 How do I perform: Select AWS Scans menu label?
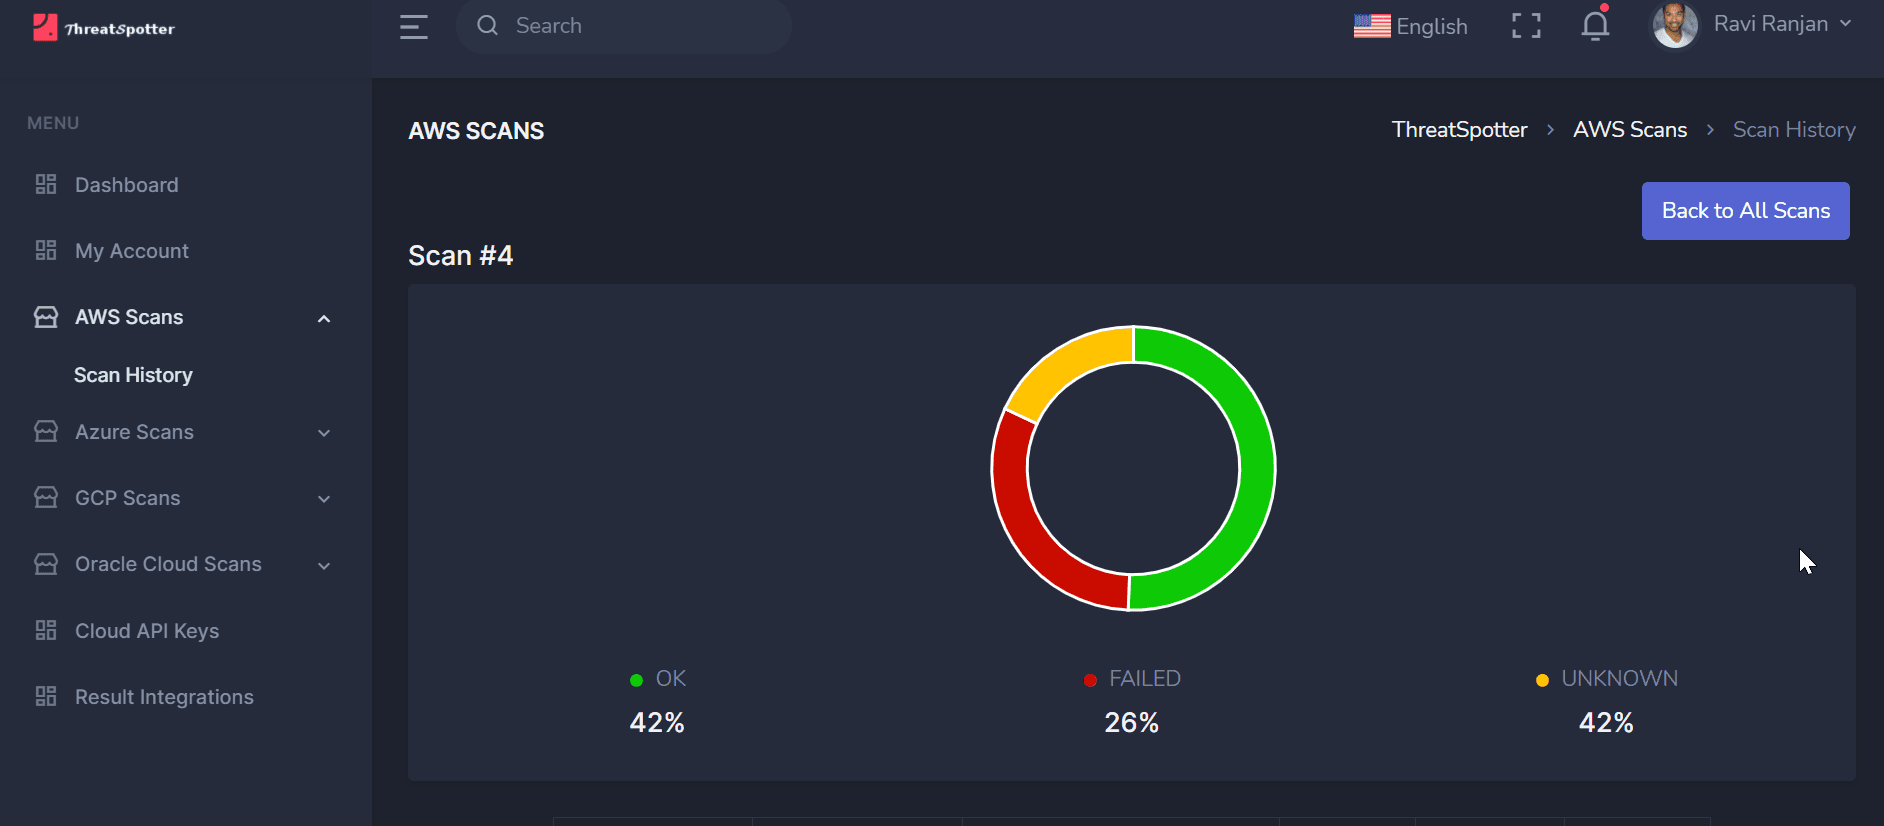(129, 317)
